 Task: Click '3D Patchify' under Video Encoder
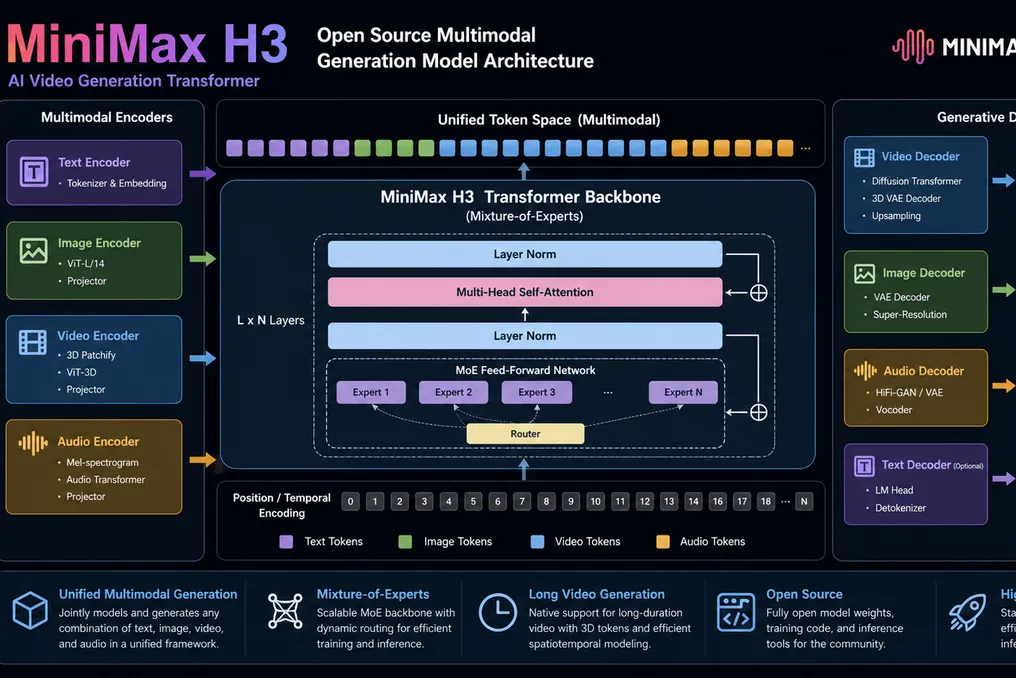[91, 355]
